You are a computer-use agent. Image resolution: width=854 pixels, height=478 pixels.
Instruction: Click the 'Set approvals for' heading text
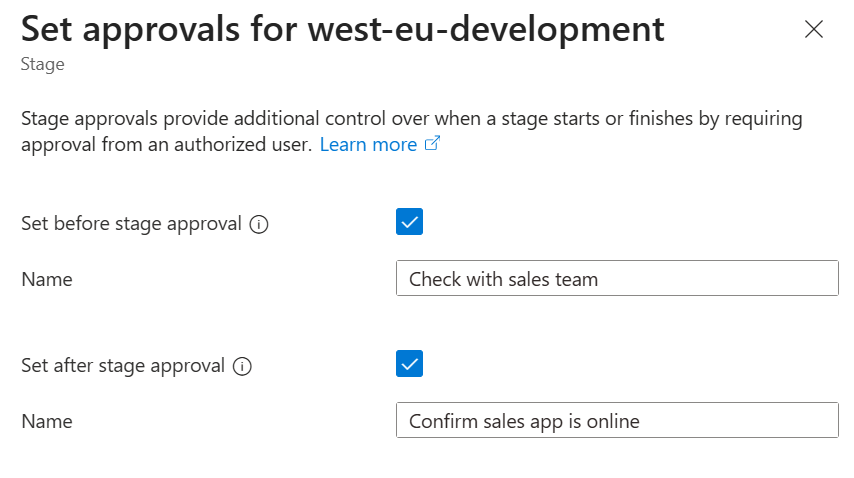(149, 29)
